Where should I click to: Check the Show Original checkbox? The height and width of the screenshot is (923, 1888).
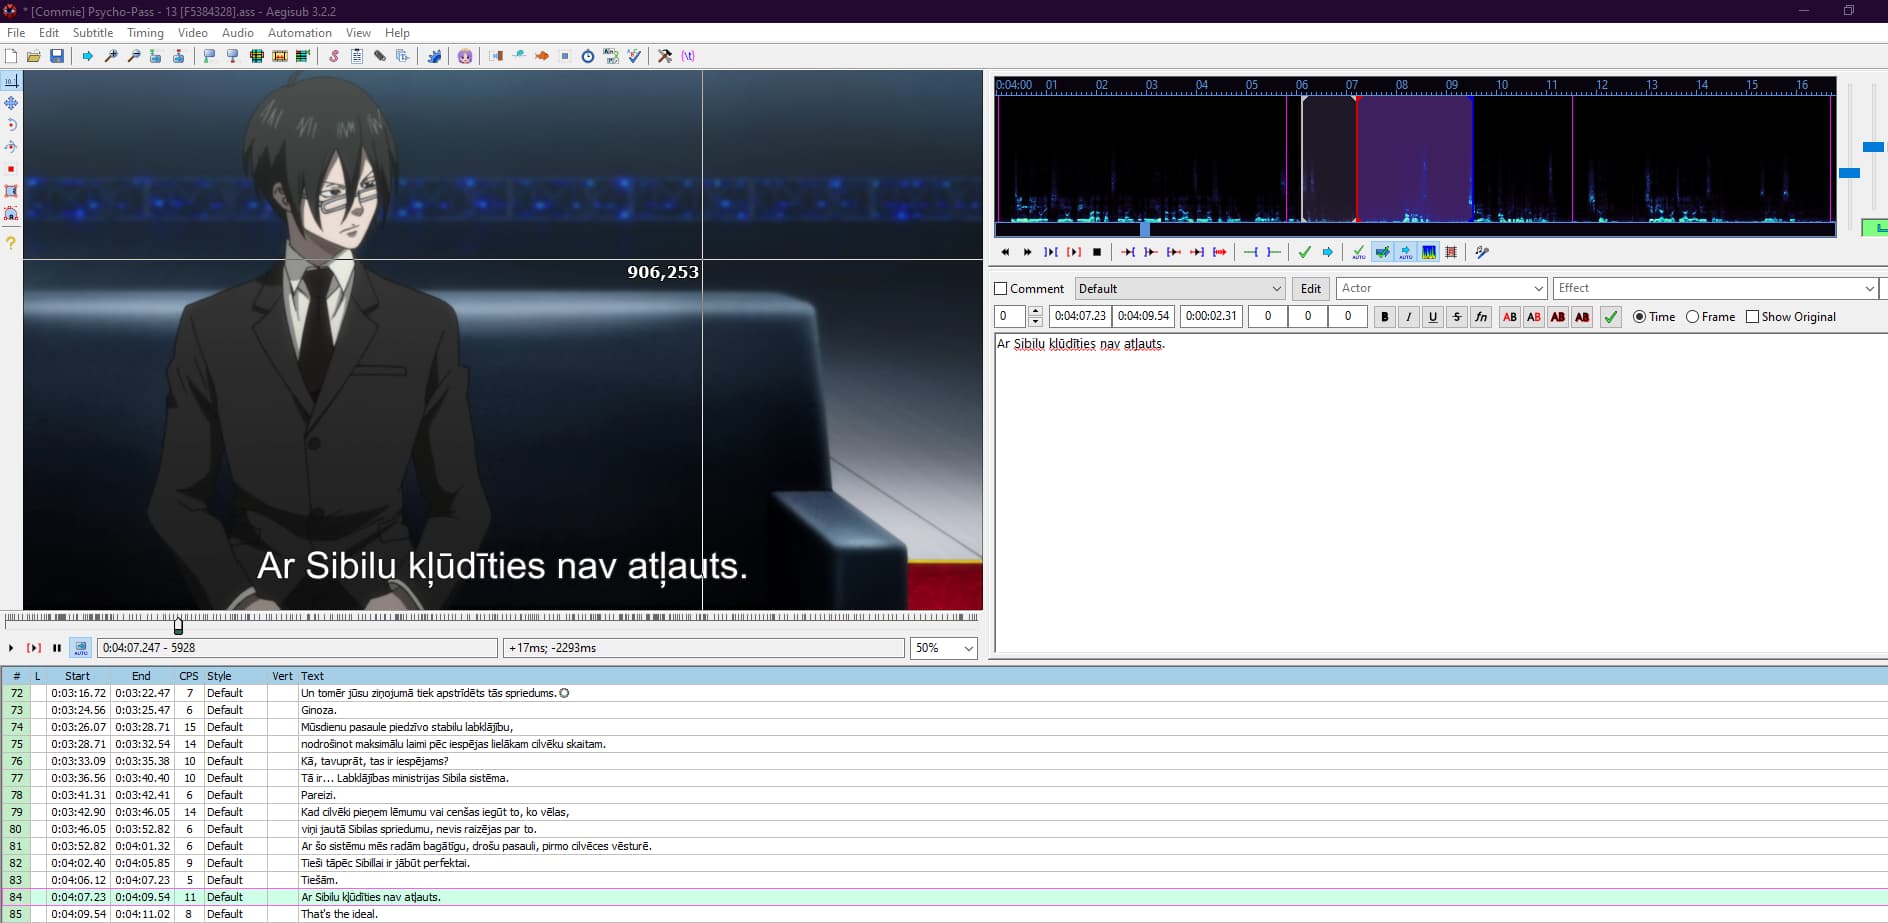(x=1752, y=317)
